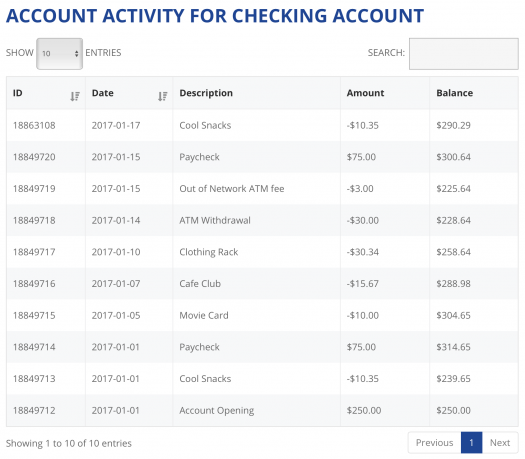This screenshot has width=525, height=459.
Task: Select page 1 in pagination
Action: 471,443
